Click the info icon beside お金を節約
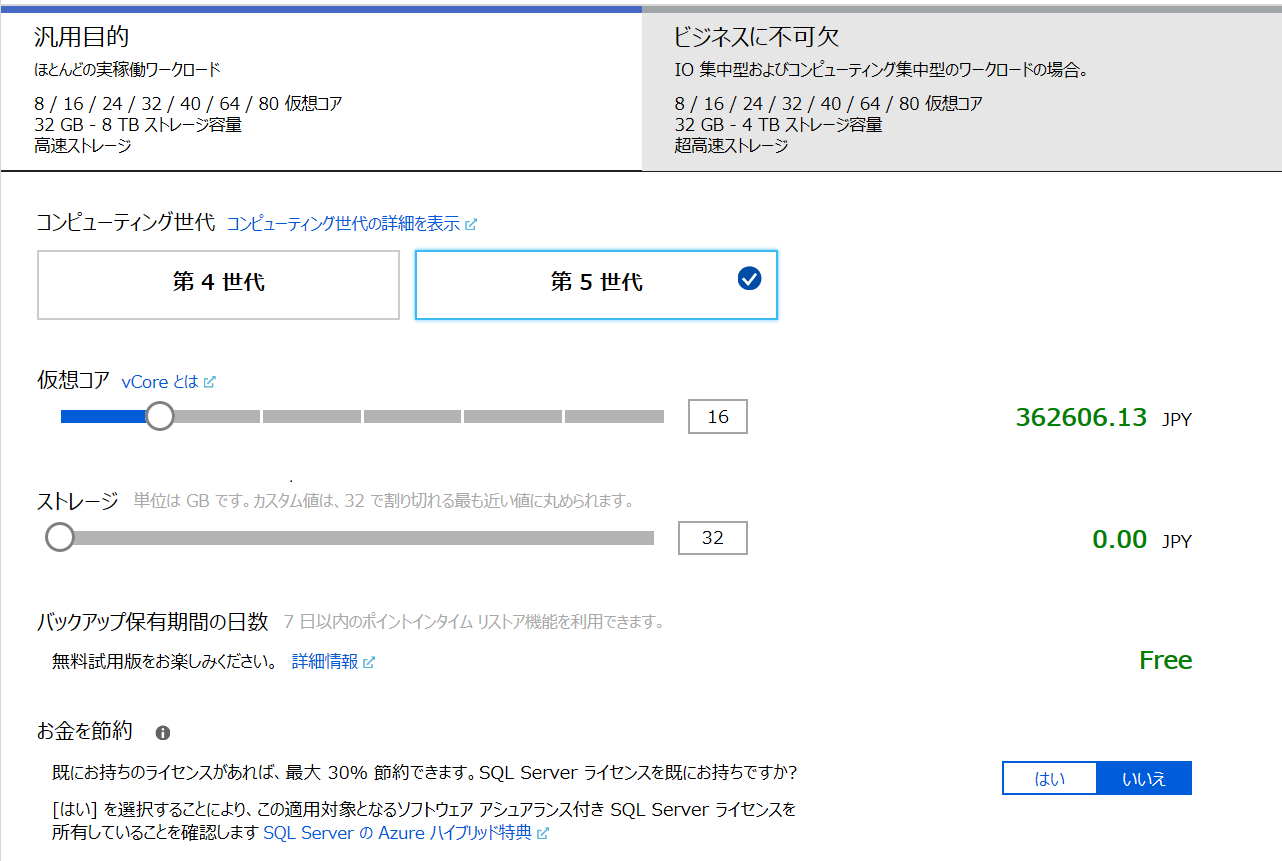1282x861 pixels. click(163, 733)
